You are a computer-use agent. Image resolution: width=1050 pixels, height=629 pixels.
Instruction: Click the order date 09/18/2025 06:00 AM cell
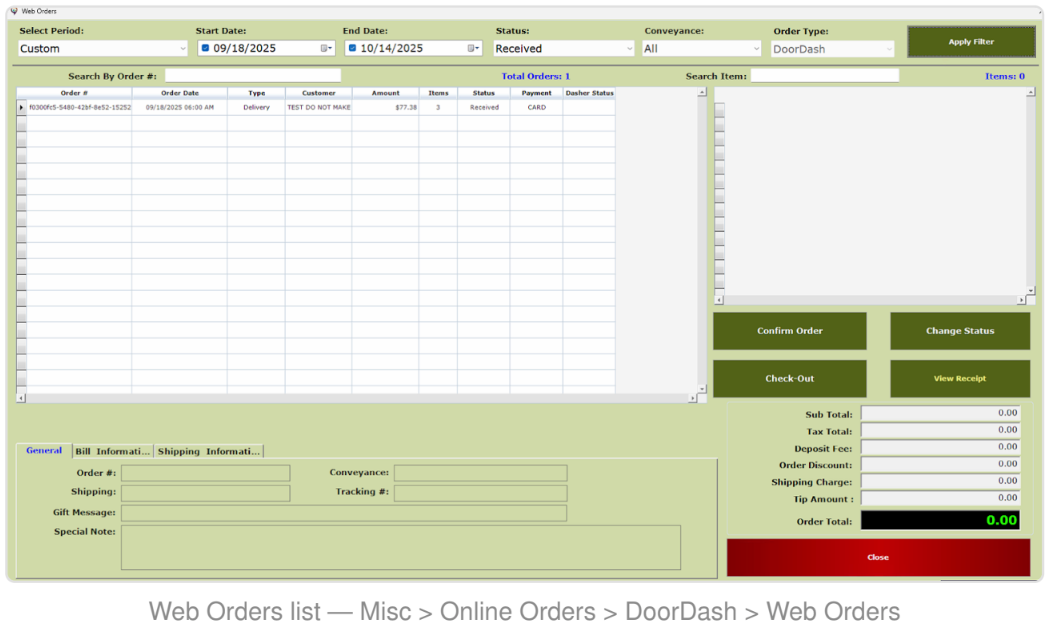(179, 107)
